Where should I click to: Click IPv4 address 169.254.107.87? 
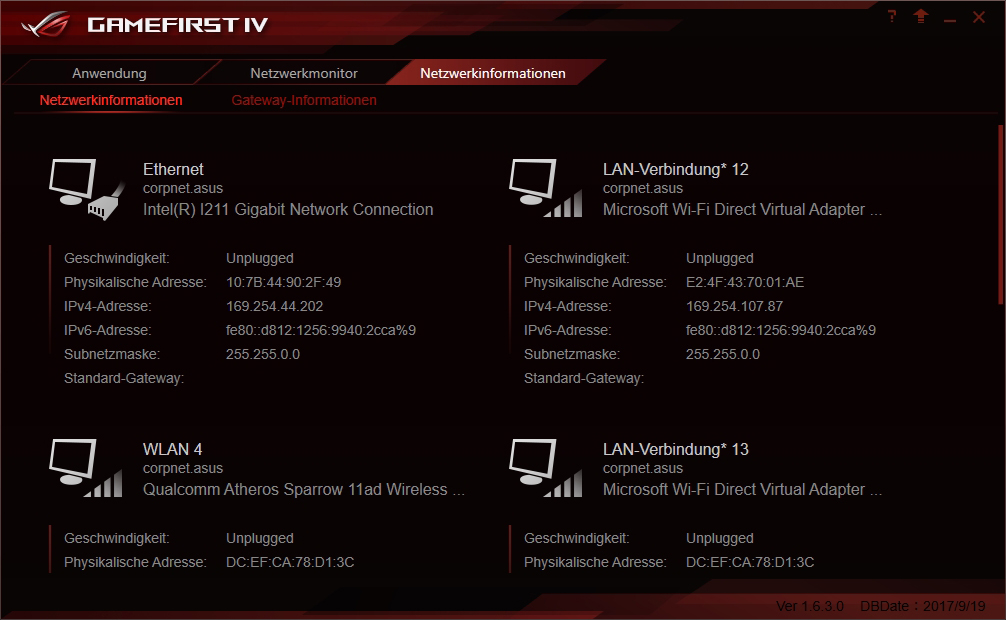(x=735, y=306)
